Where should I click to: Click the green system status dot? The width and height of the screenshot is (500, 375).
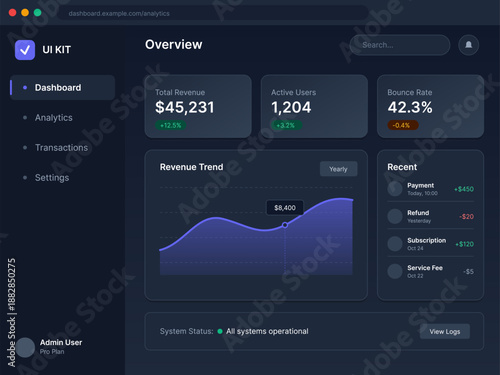(220, 331)
